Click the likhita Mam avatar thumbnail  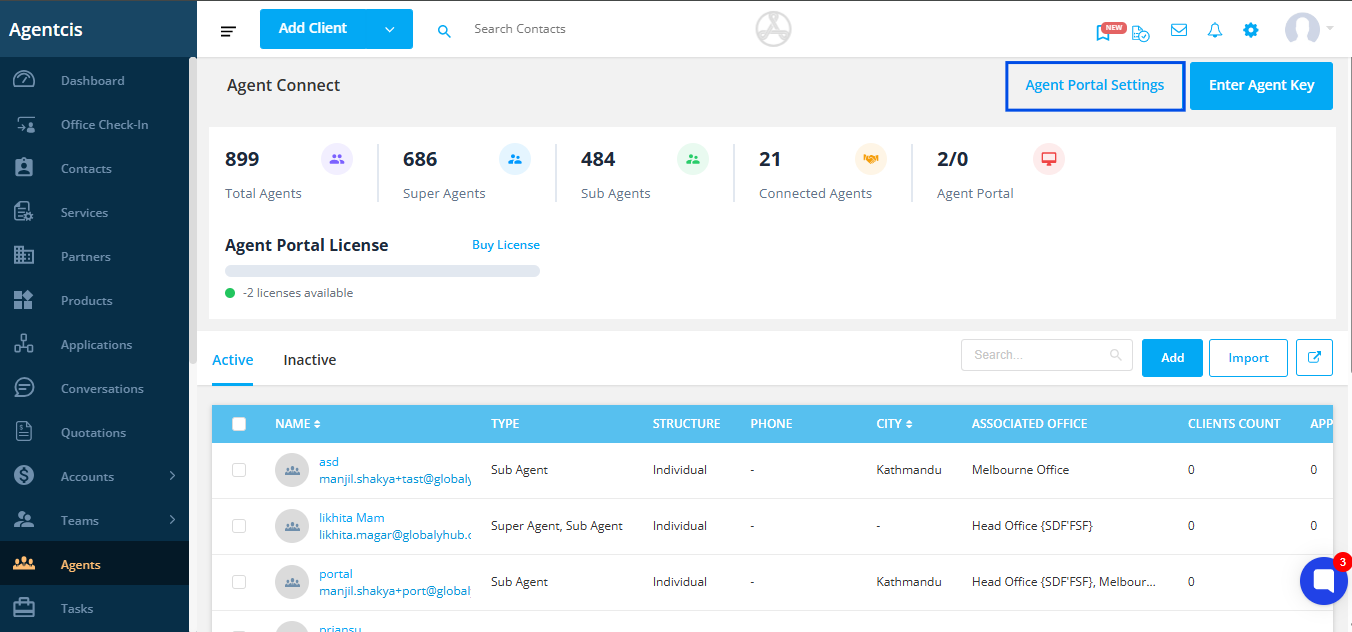coord(292,526)
